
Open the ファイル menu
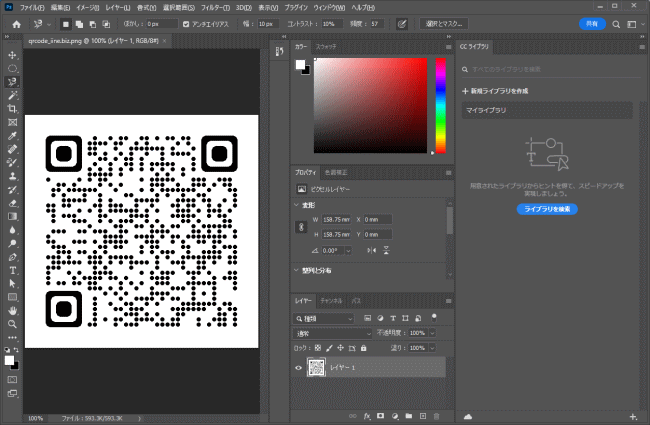tap(32, 7)
